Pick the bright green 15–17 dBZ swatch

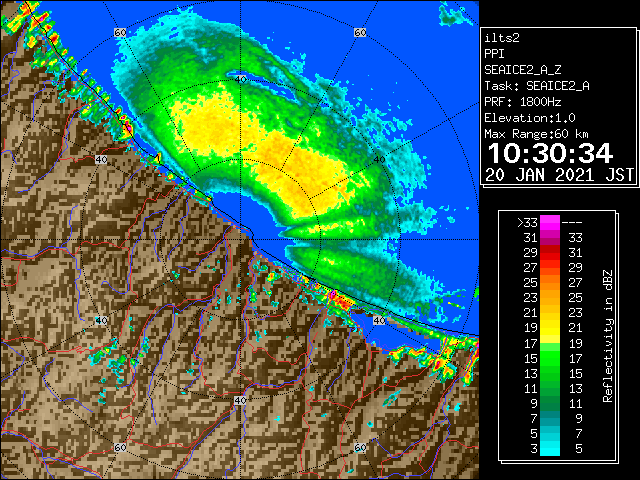tap(550, 358)
